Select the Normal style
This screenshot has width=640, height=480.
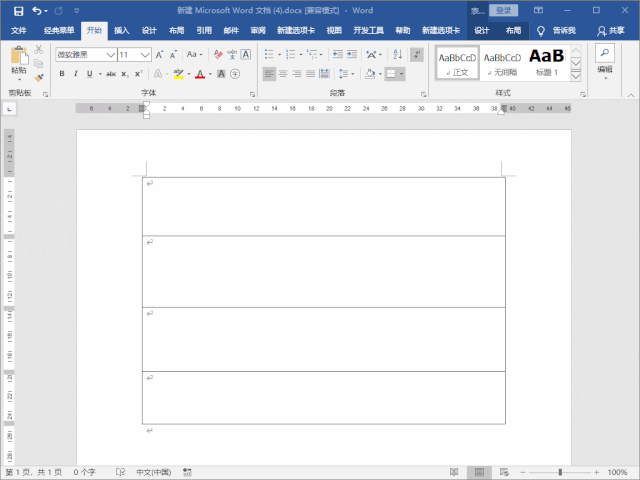point(457,63)
